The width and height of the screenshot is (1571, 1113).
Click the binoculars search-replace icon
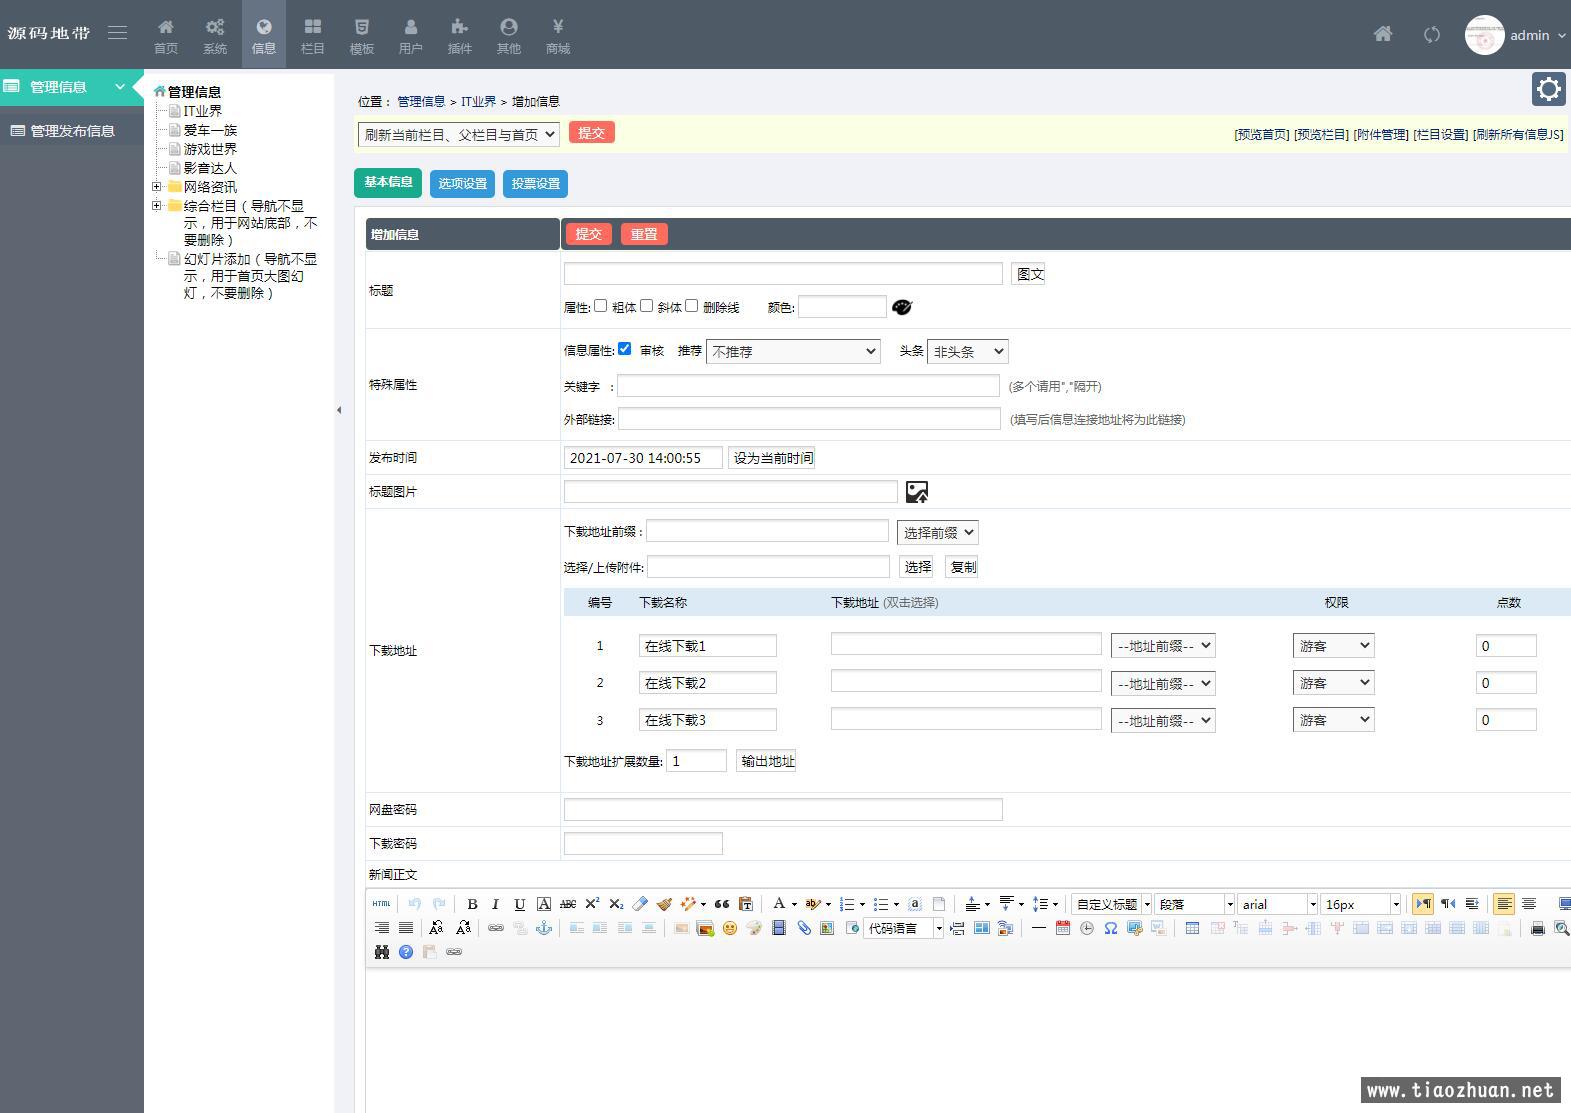pos(381,952)
